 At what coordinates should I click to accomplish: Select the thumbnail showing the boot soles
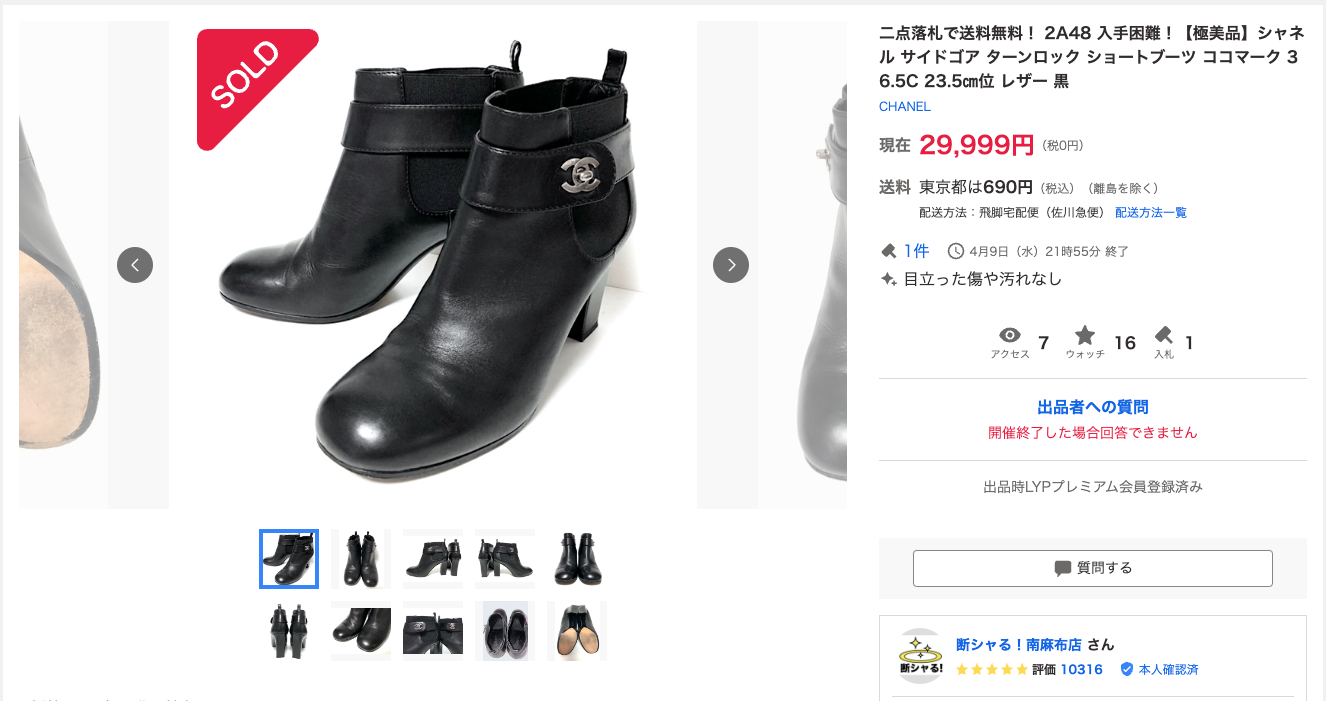(x=577, y=631)
